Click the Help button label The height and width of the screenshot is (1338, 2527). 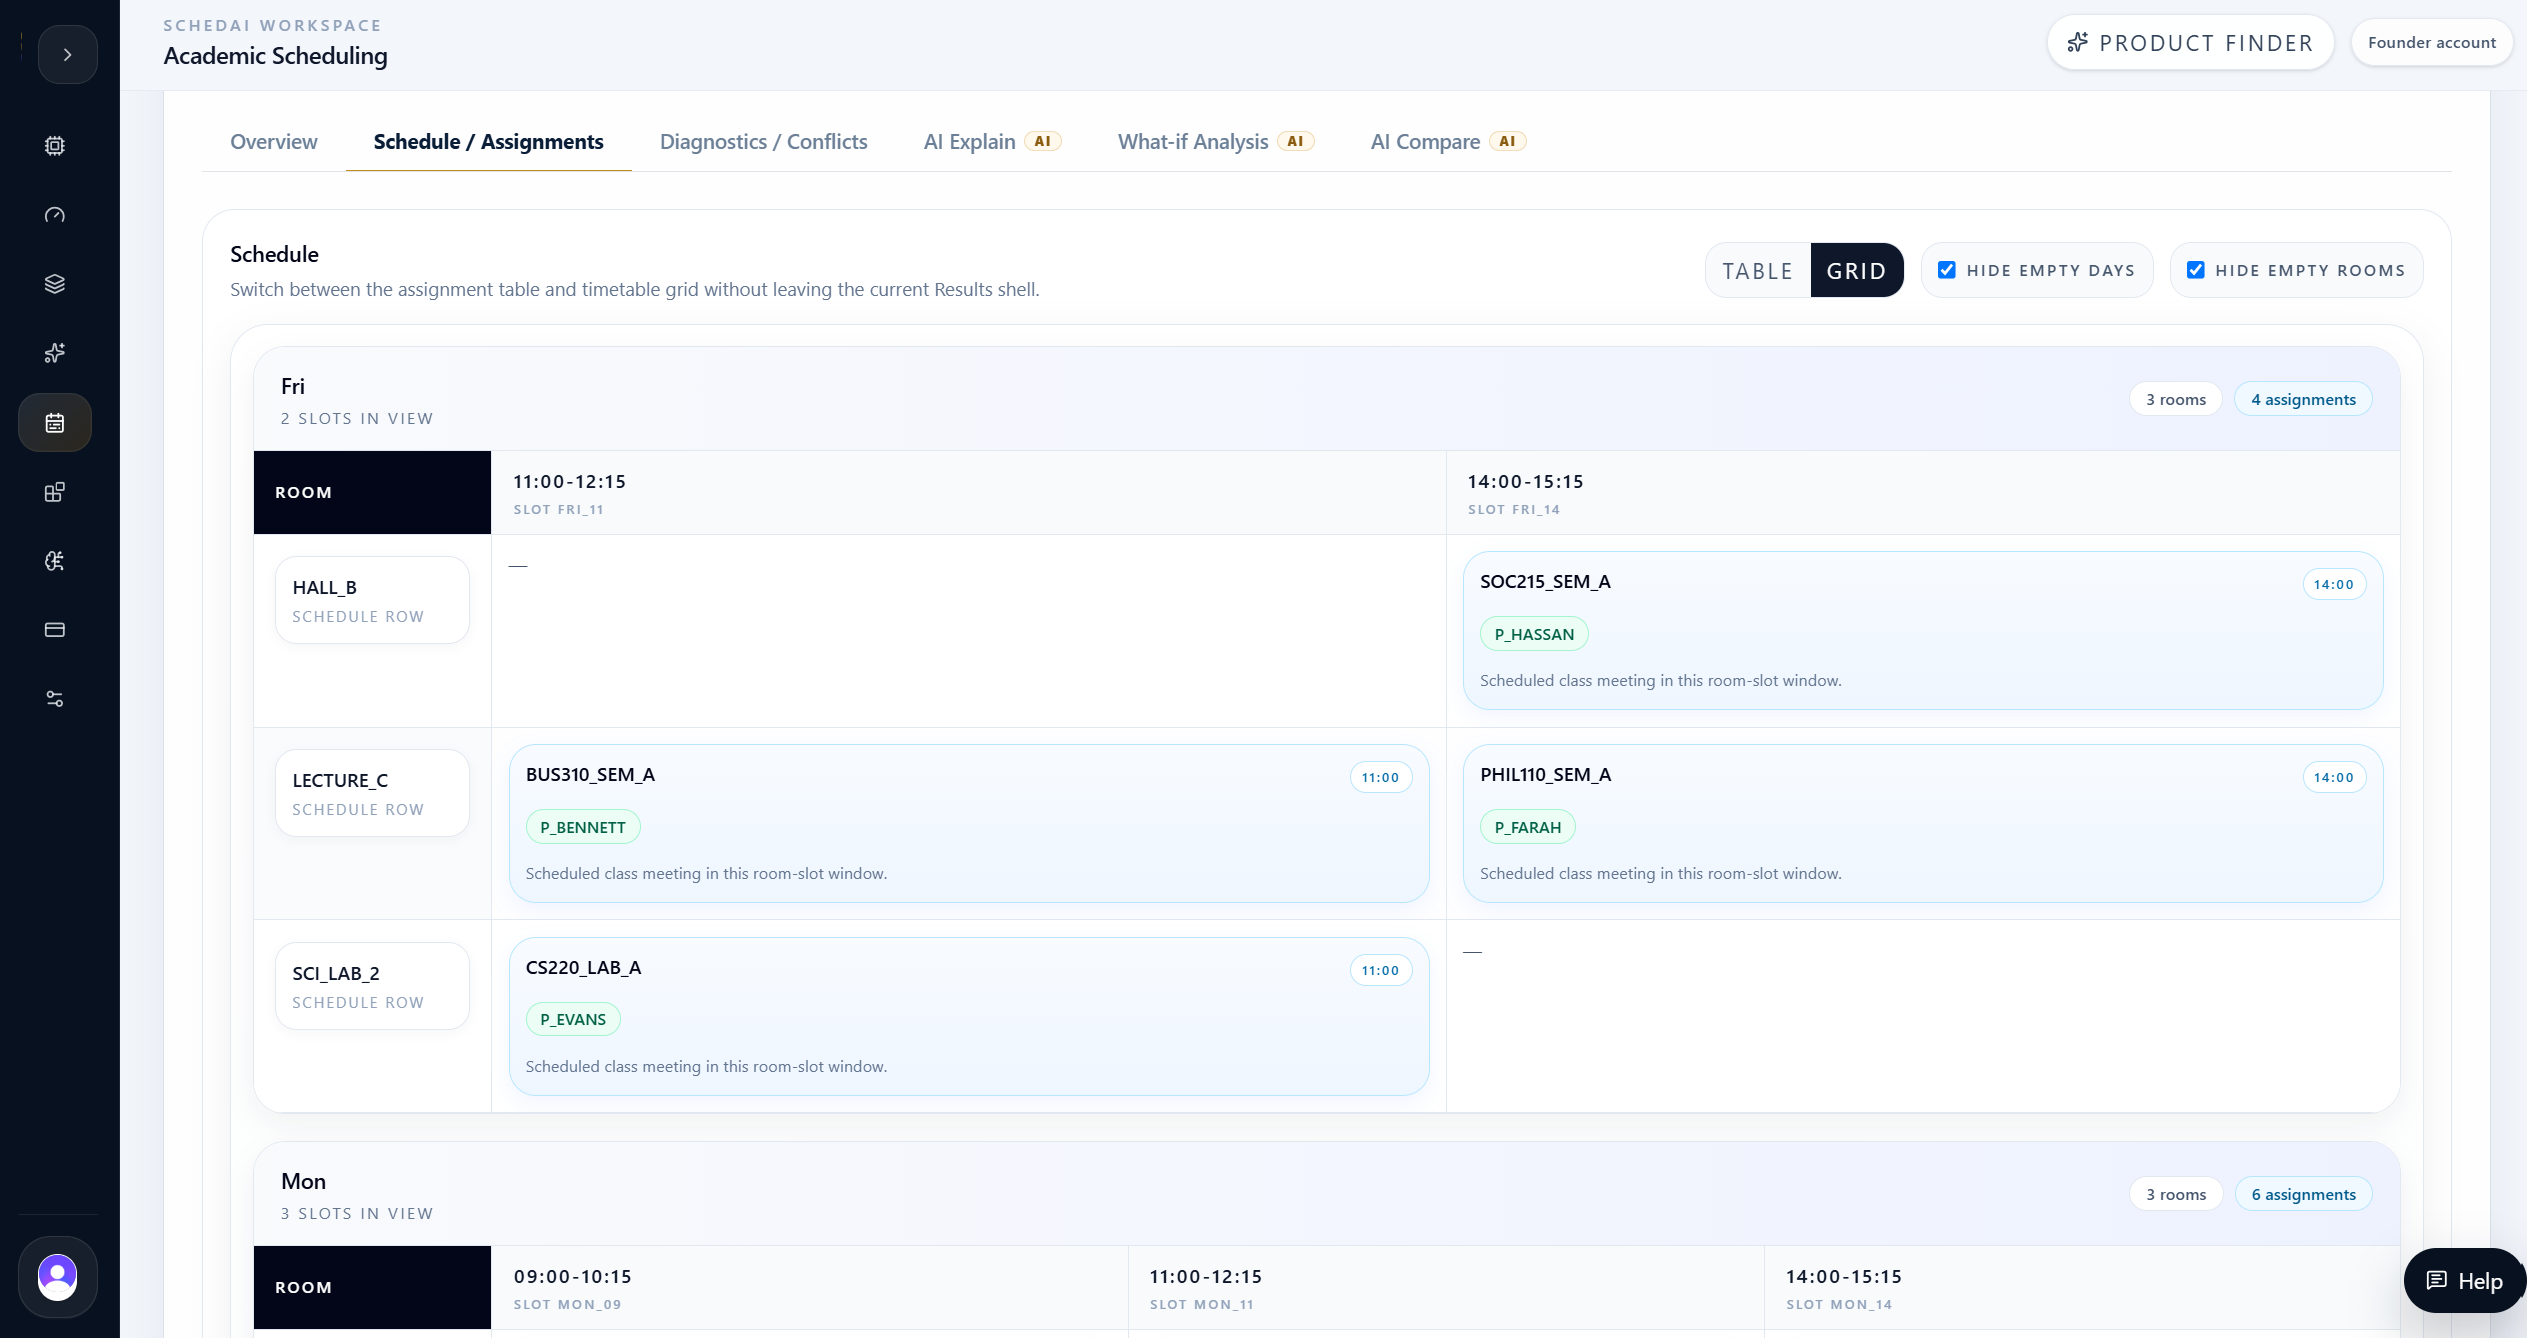[2480, 1281]
